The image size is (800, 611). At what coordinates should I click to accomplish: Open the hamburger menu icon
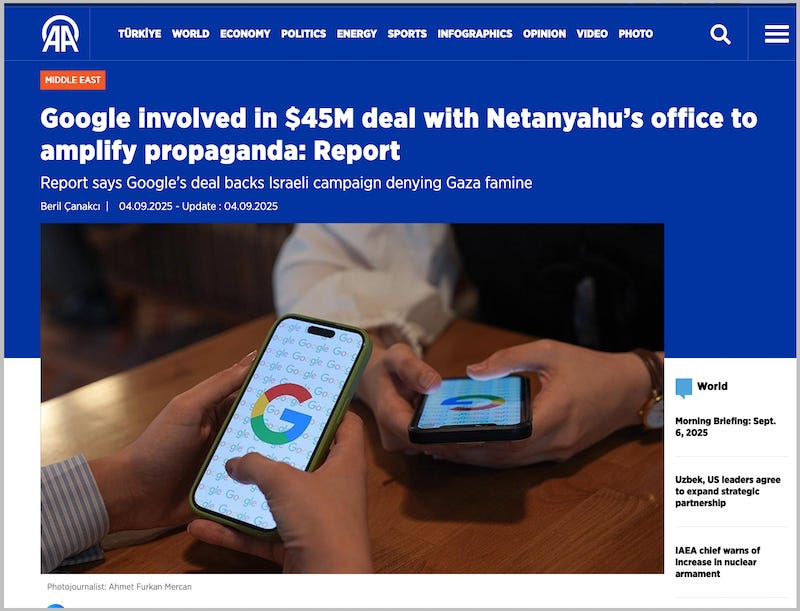click(x=777, y=34)
